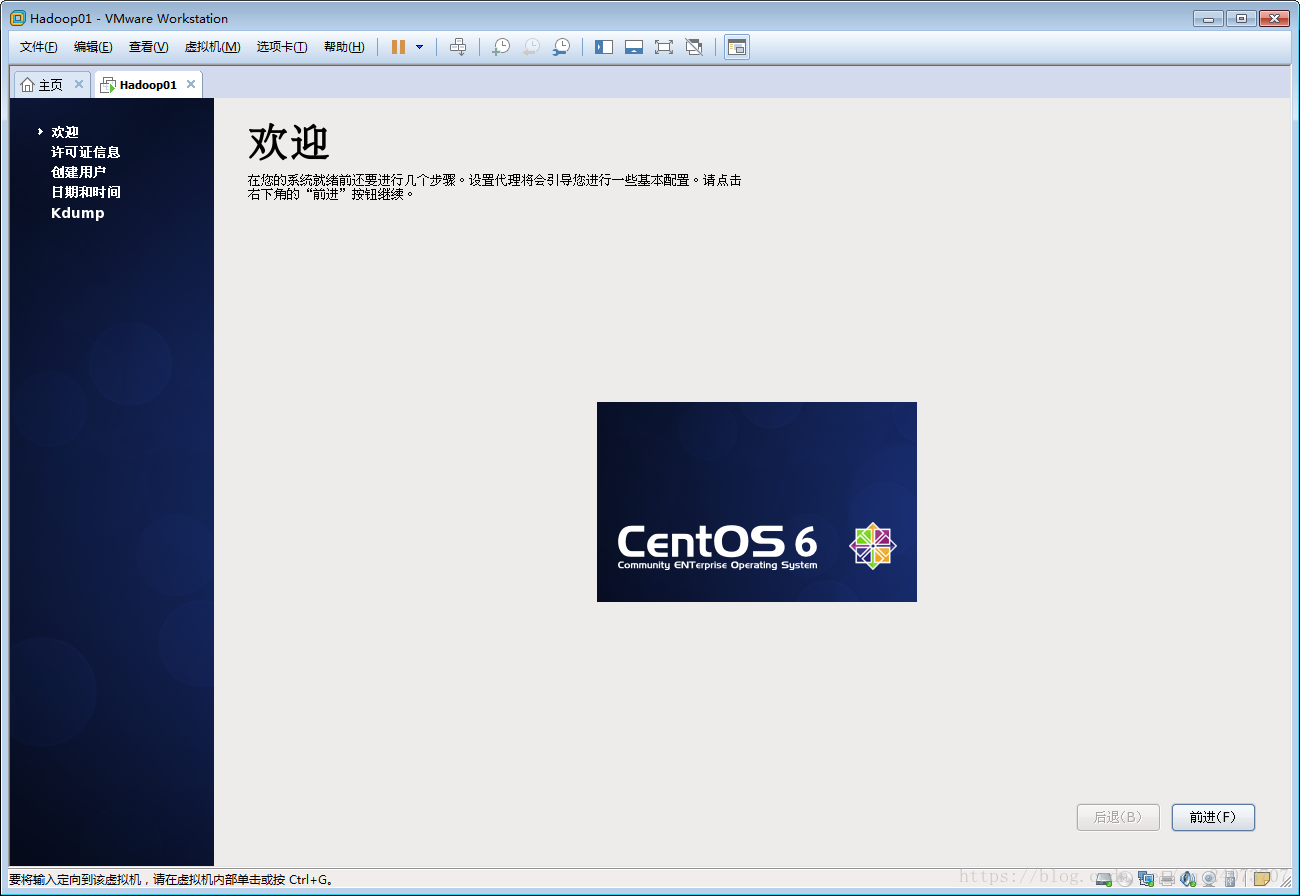Screen dimensions: 1300x896
Task: Click the CentOS 6 splash image
Action: [757, 502]
